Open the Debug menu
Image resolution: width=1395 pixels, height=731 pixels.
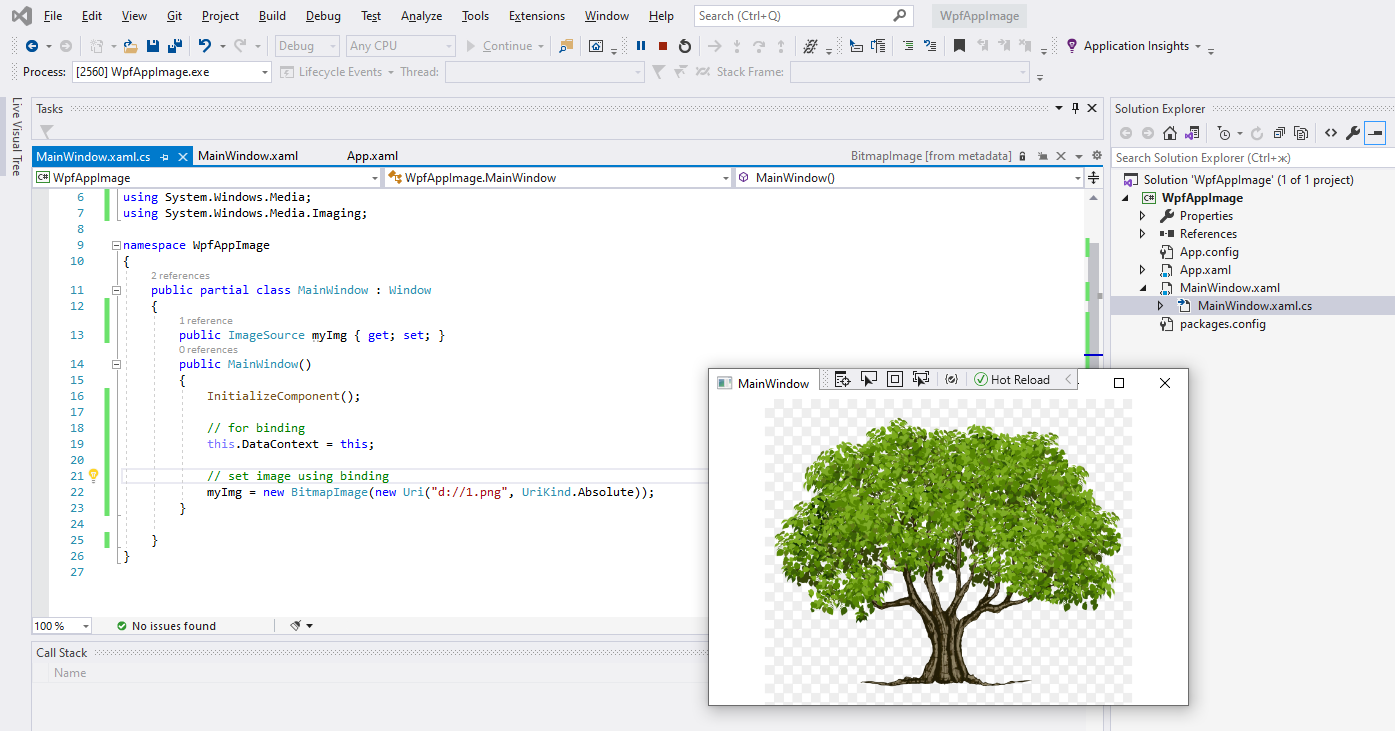[x=323, y=16]
